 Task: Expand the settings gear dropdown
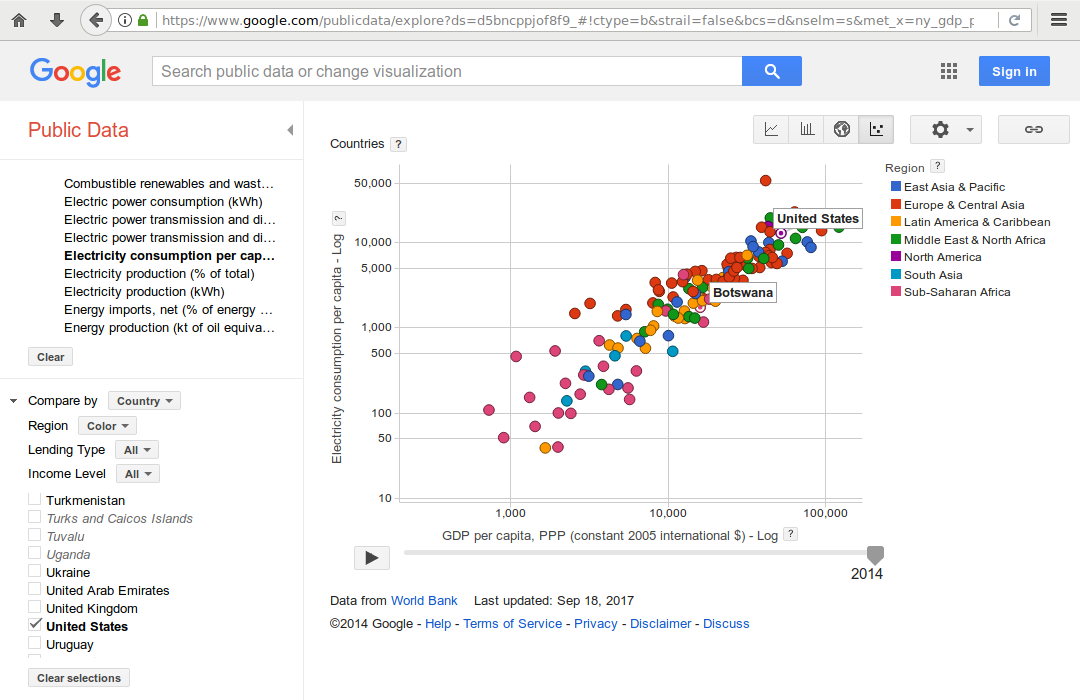coord(946,129)
